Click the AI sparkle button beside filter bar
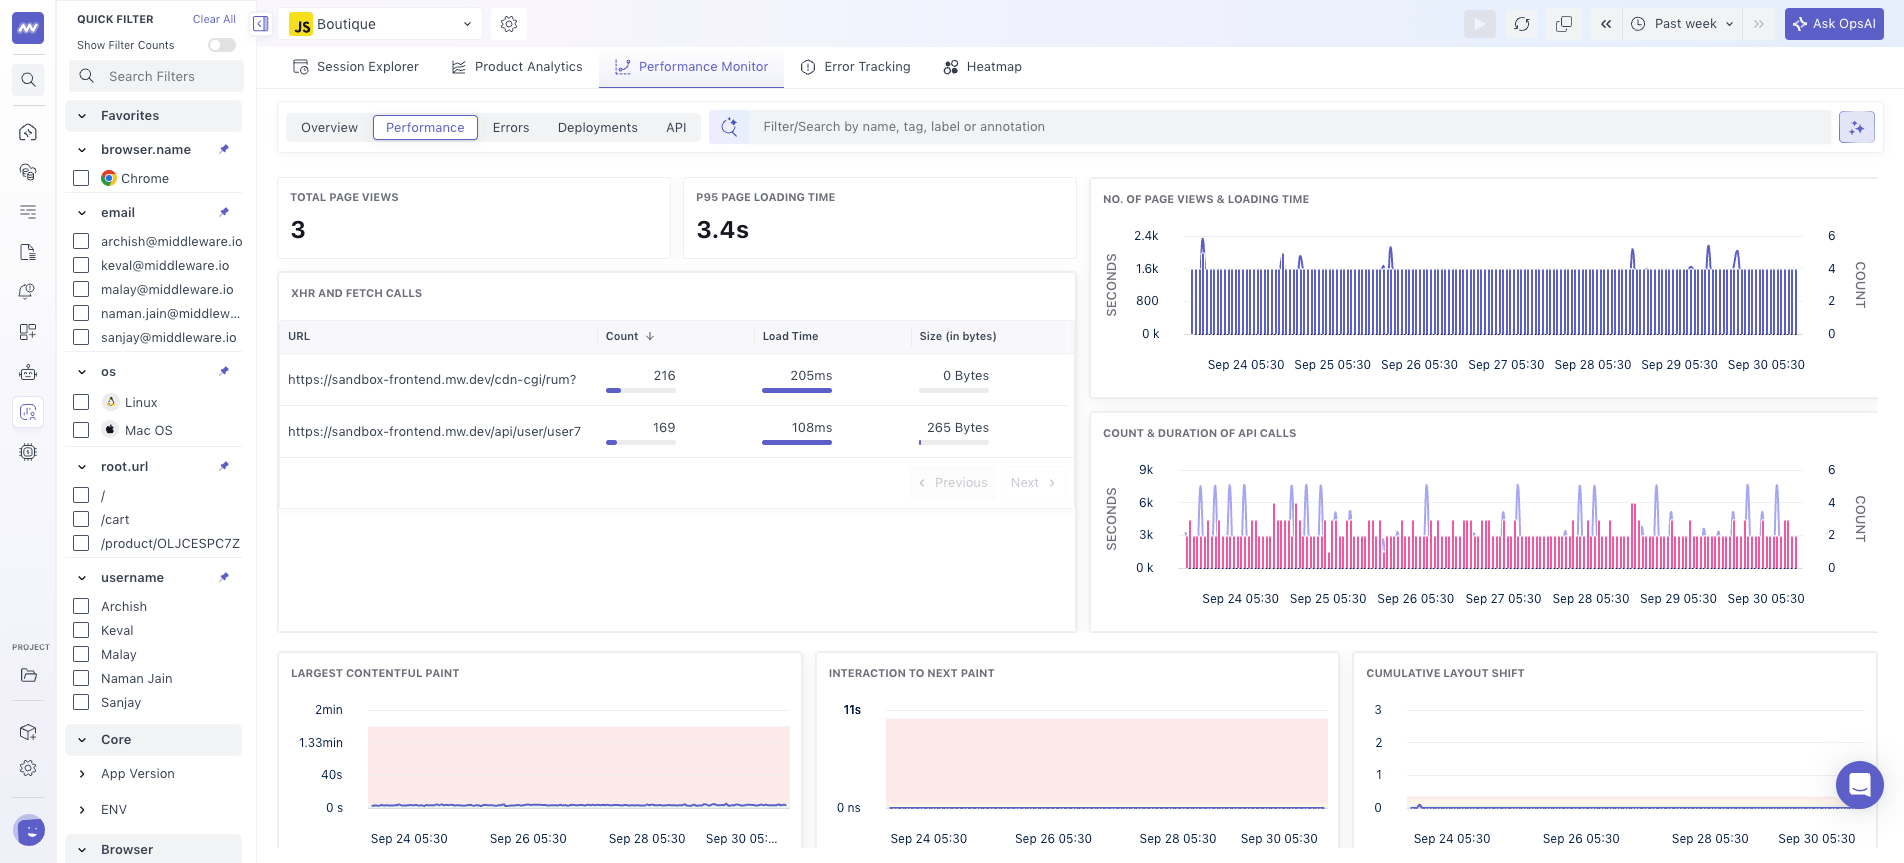This screenshot has height=863, width=1904. [x=1857, y=127]
